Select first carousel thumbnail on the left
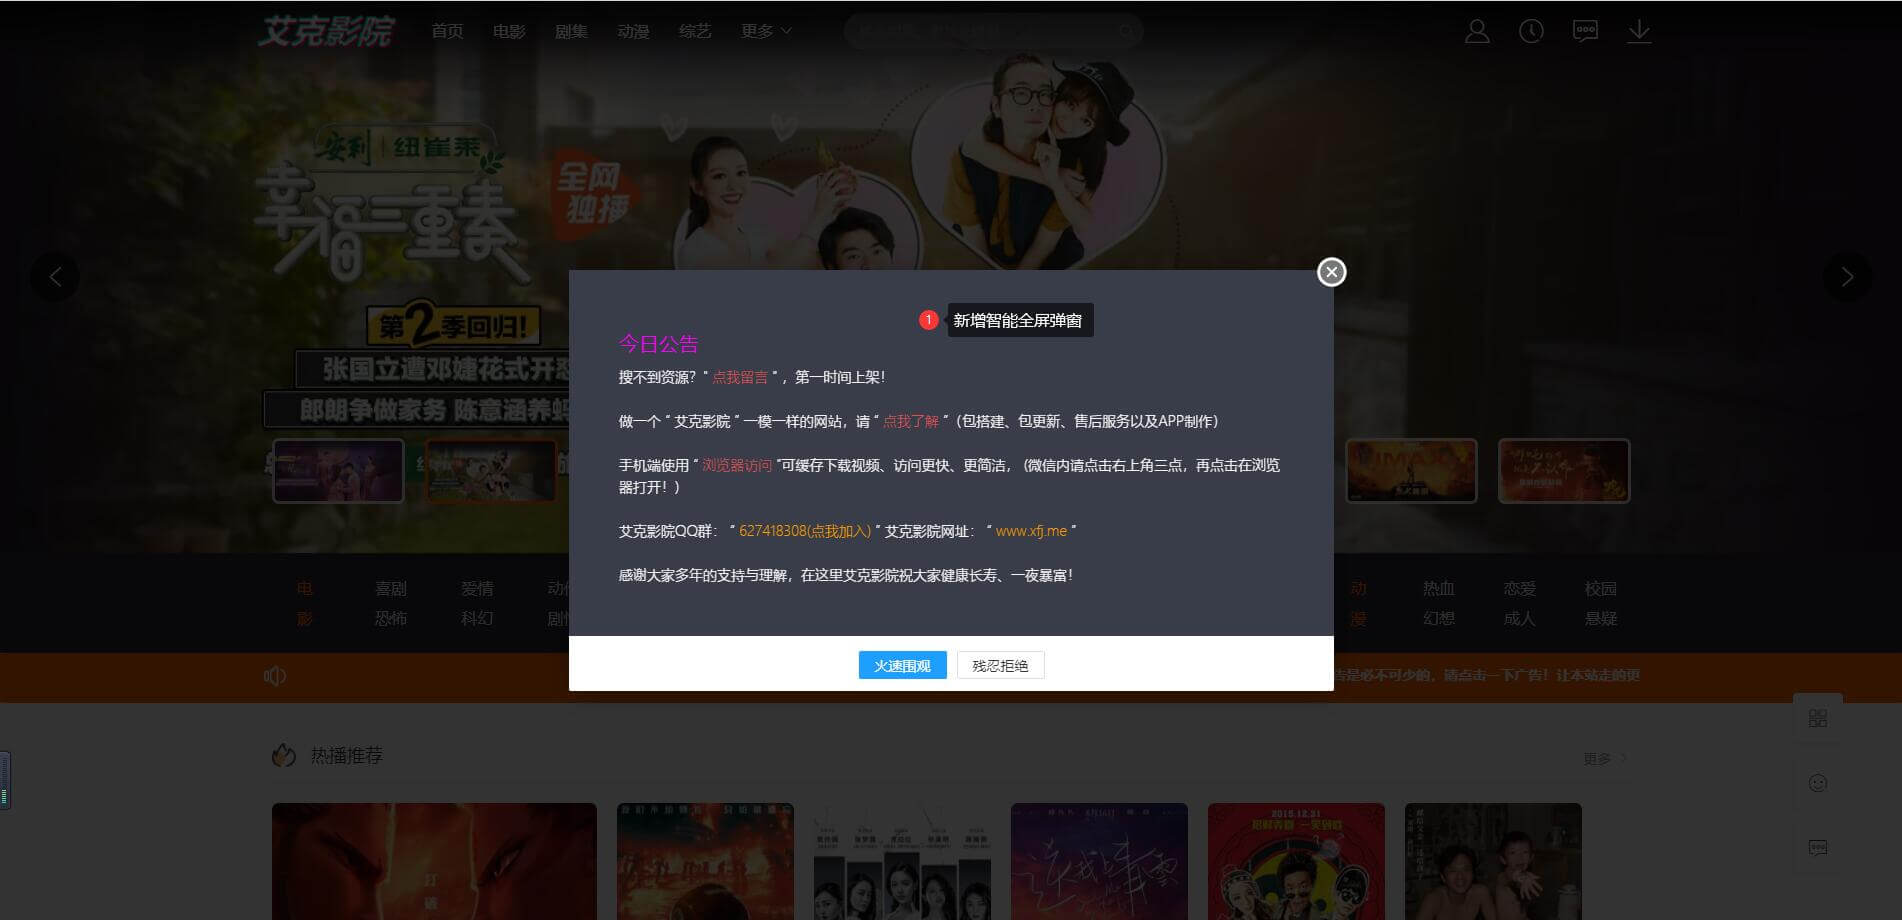The width and height of the screenshot is (1902, 920). pos(338,470)
